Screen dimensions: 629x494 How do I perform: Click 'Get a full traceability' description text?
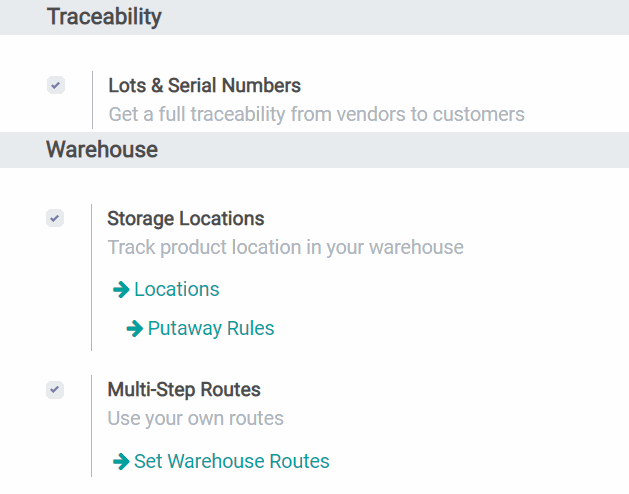tap(316, 115)
